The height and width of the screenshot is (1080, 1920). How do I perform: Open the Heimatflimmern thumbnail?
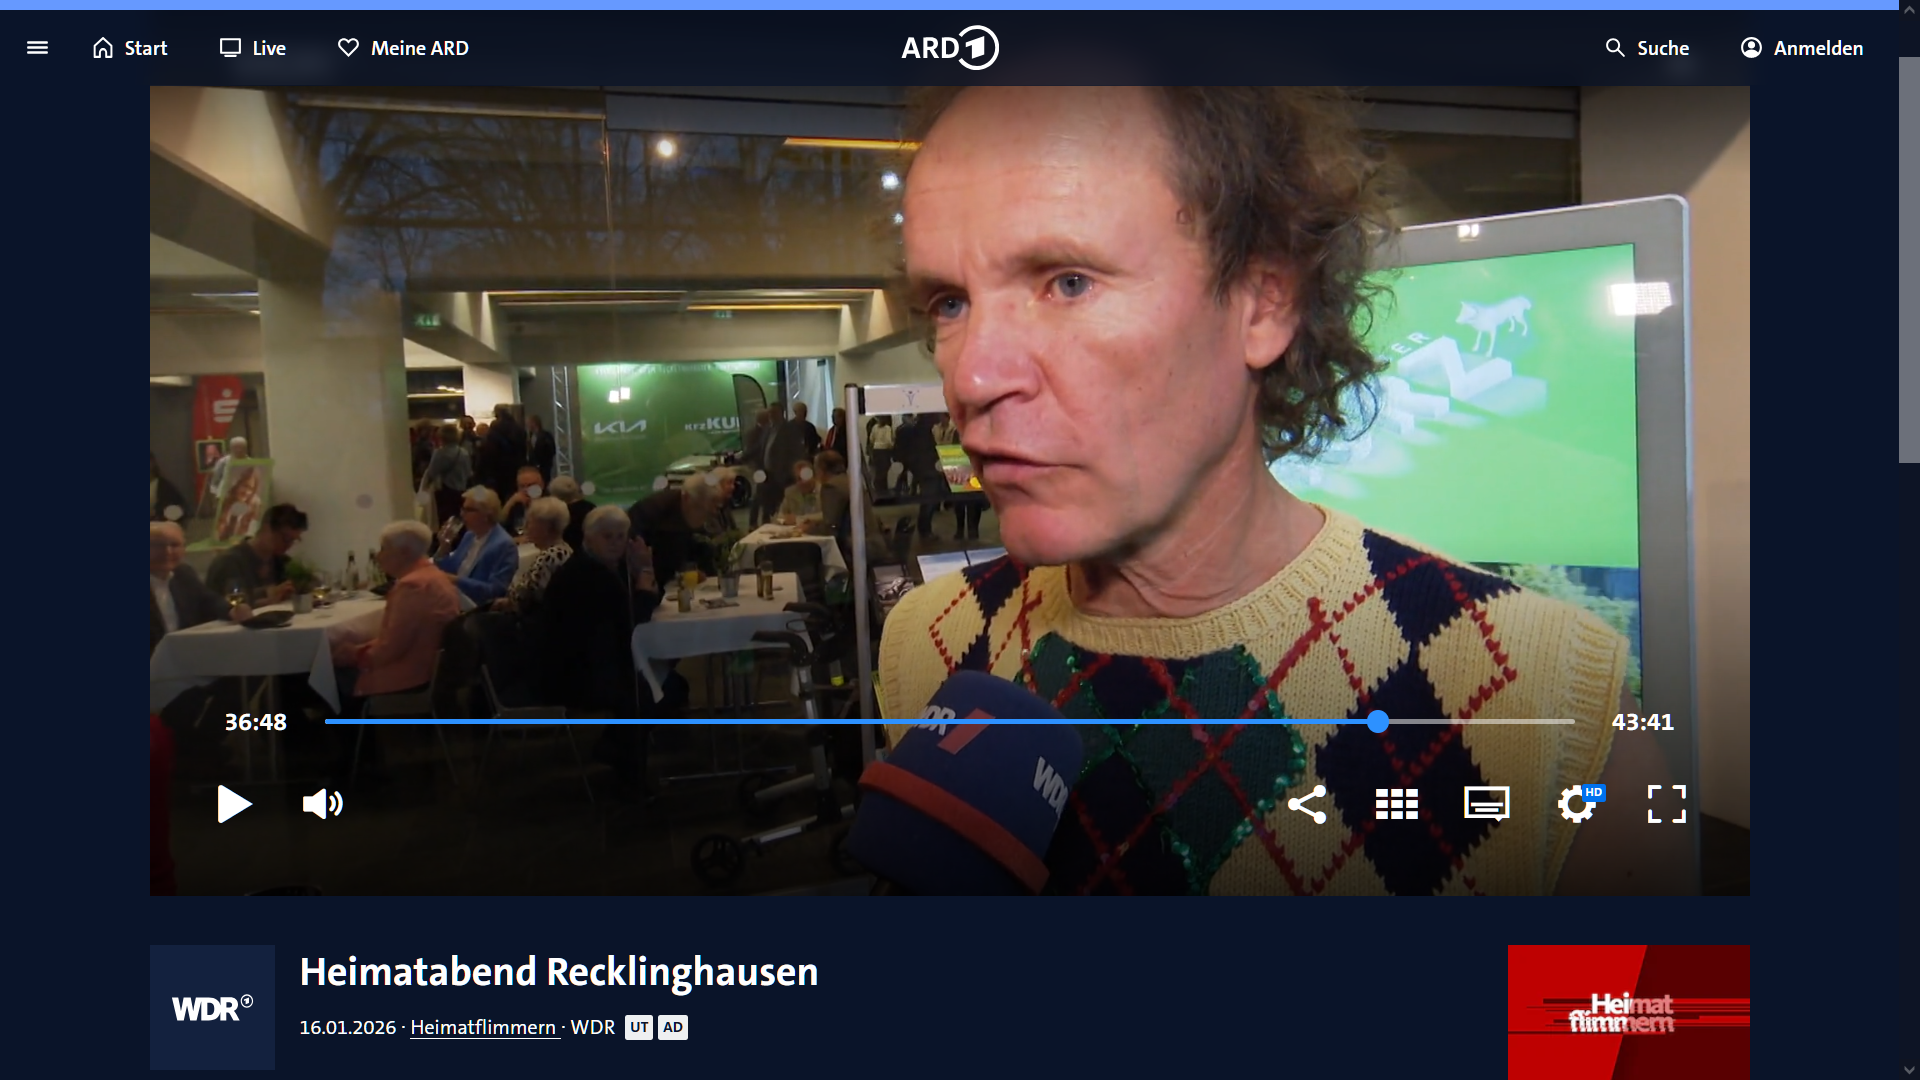click(1629, 1012)
